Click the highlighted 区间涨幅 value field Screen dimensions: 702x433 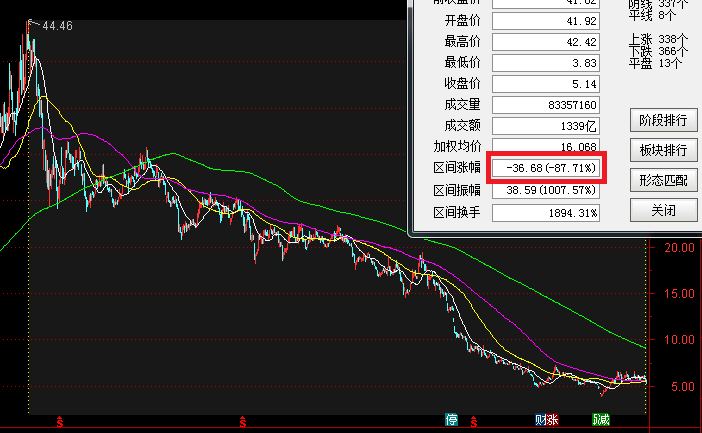551,167
